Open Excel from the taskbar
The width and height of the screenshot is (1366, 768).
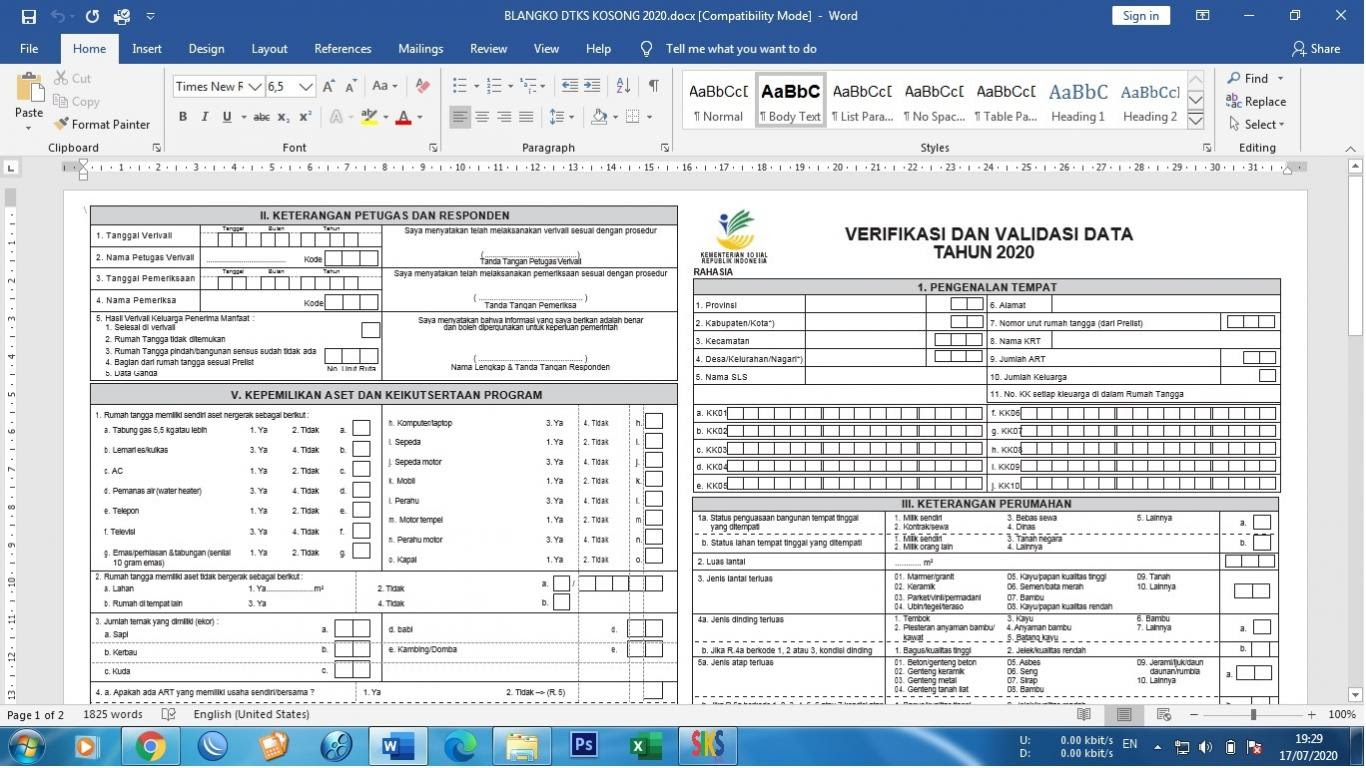tap(646, 746)
